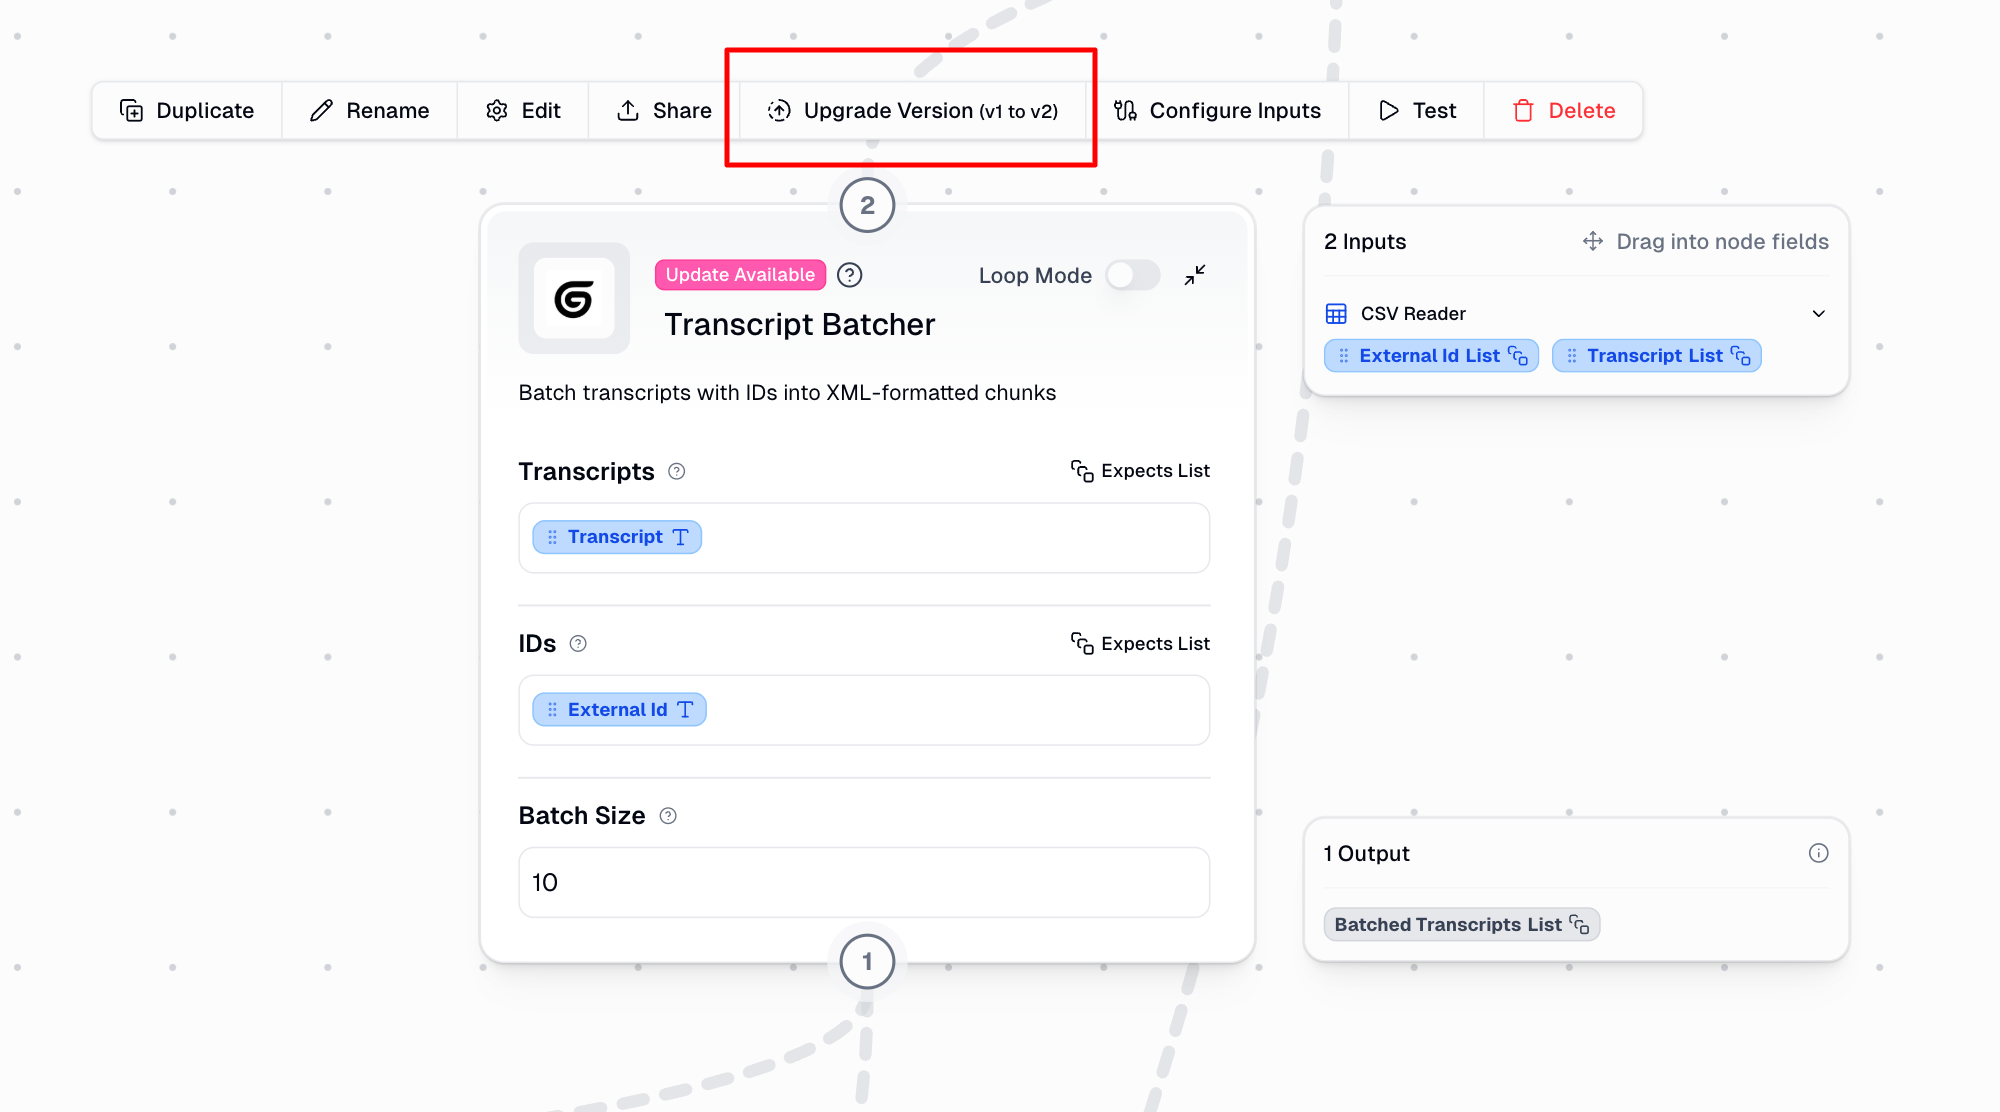Click help icon next to Update Available
Screen dimensions: 2000x1112
point(850,275)
